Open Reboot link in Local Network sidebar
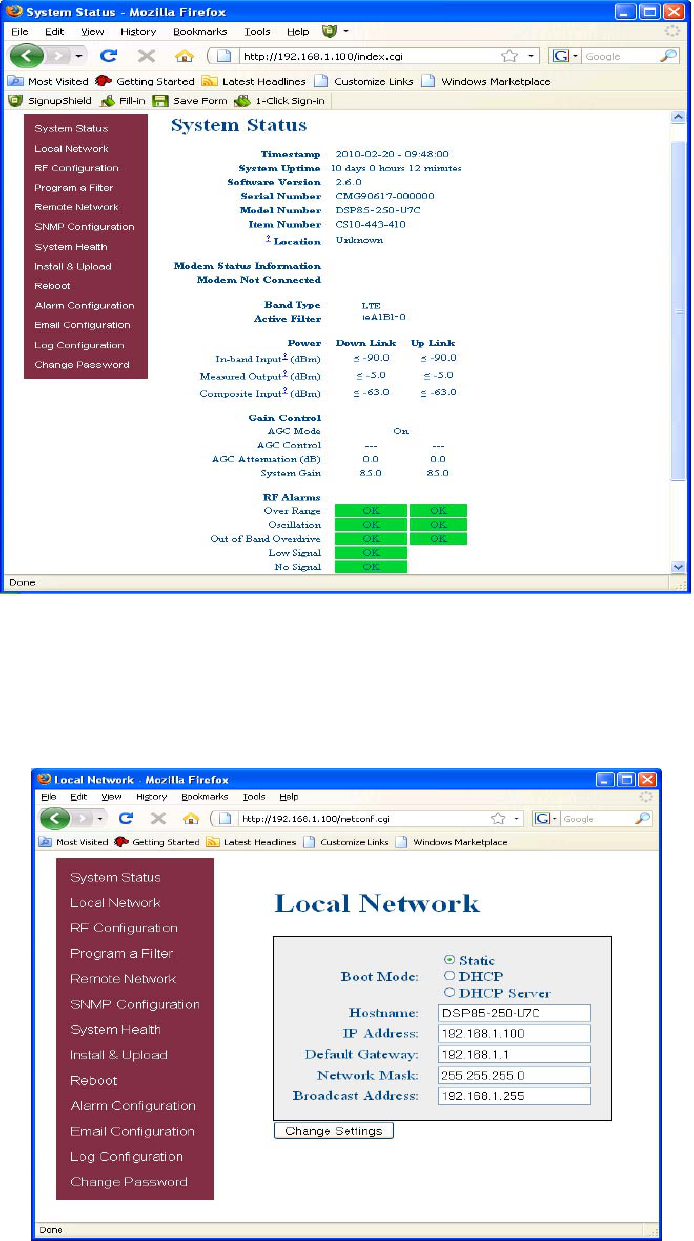Viewport: 694px width, 1241px height. tap(93, 1080)
